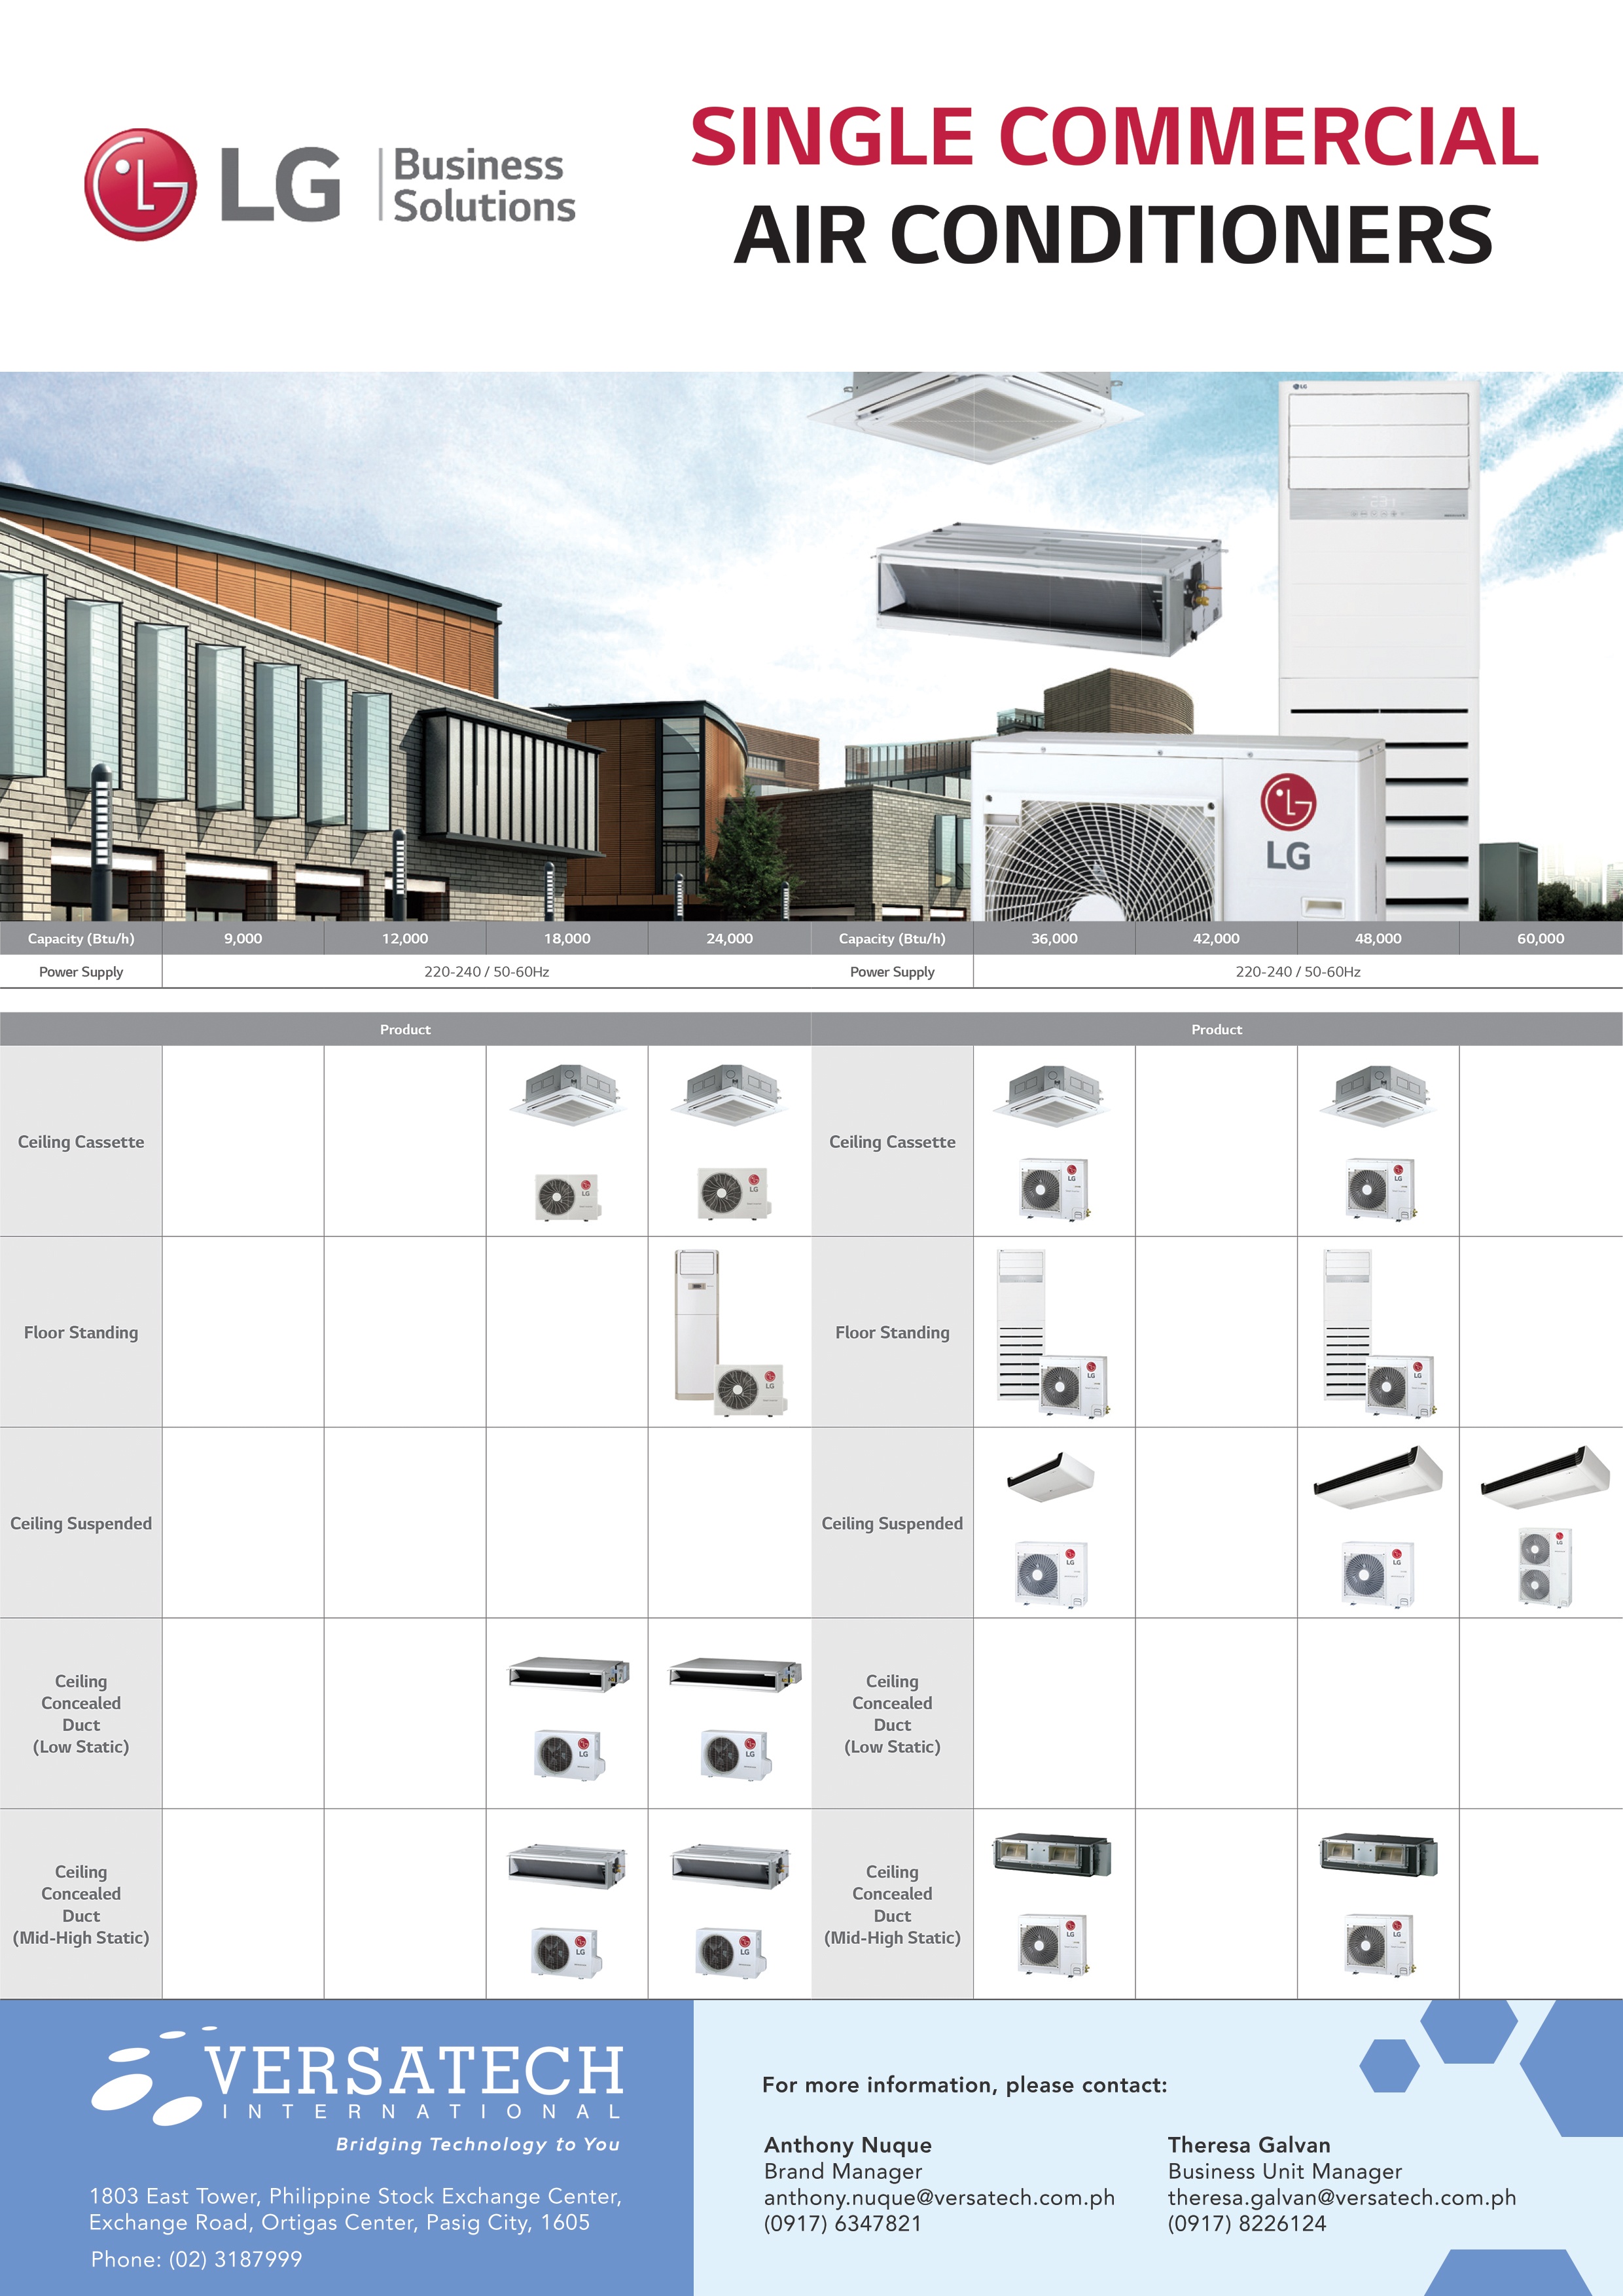Viewport: 1623px width, 2296px height.
Task: Click the 48,000 Btu ceiling suspended outdoor unit
Action: 1378,1573
